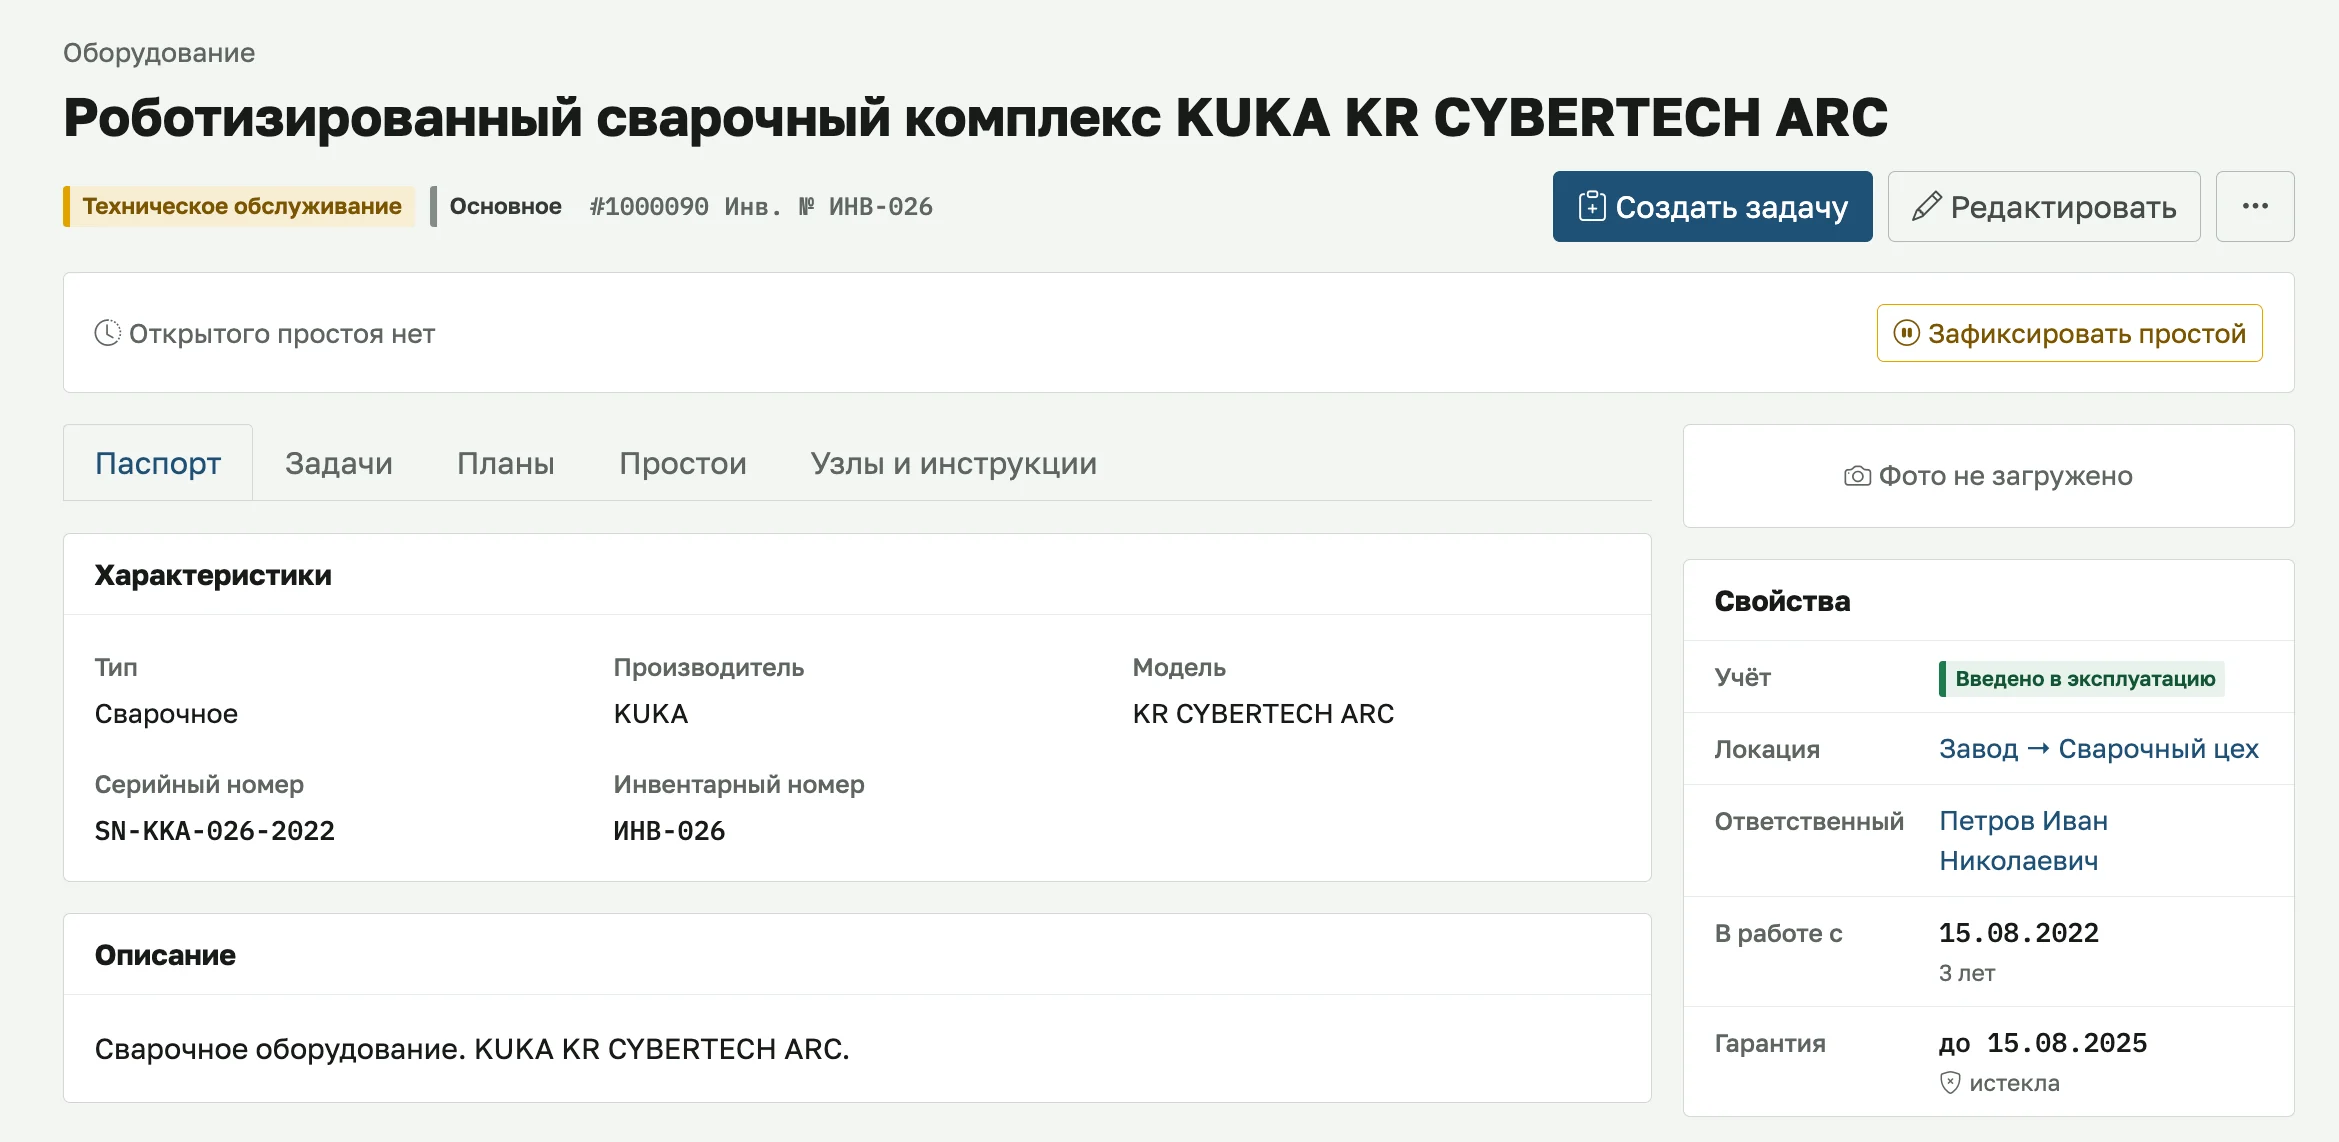This screenshot has width=2339, height=1142.
Task: Click model value KR CYBERTECH ARC
Action: tap(1263, 714)
